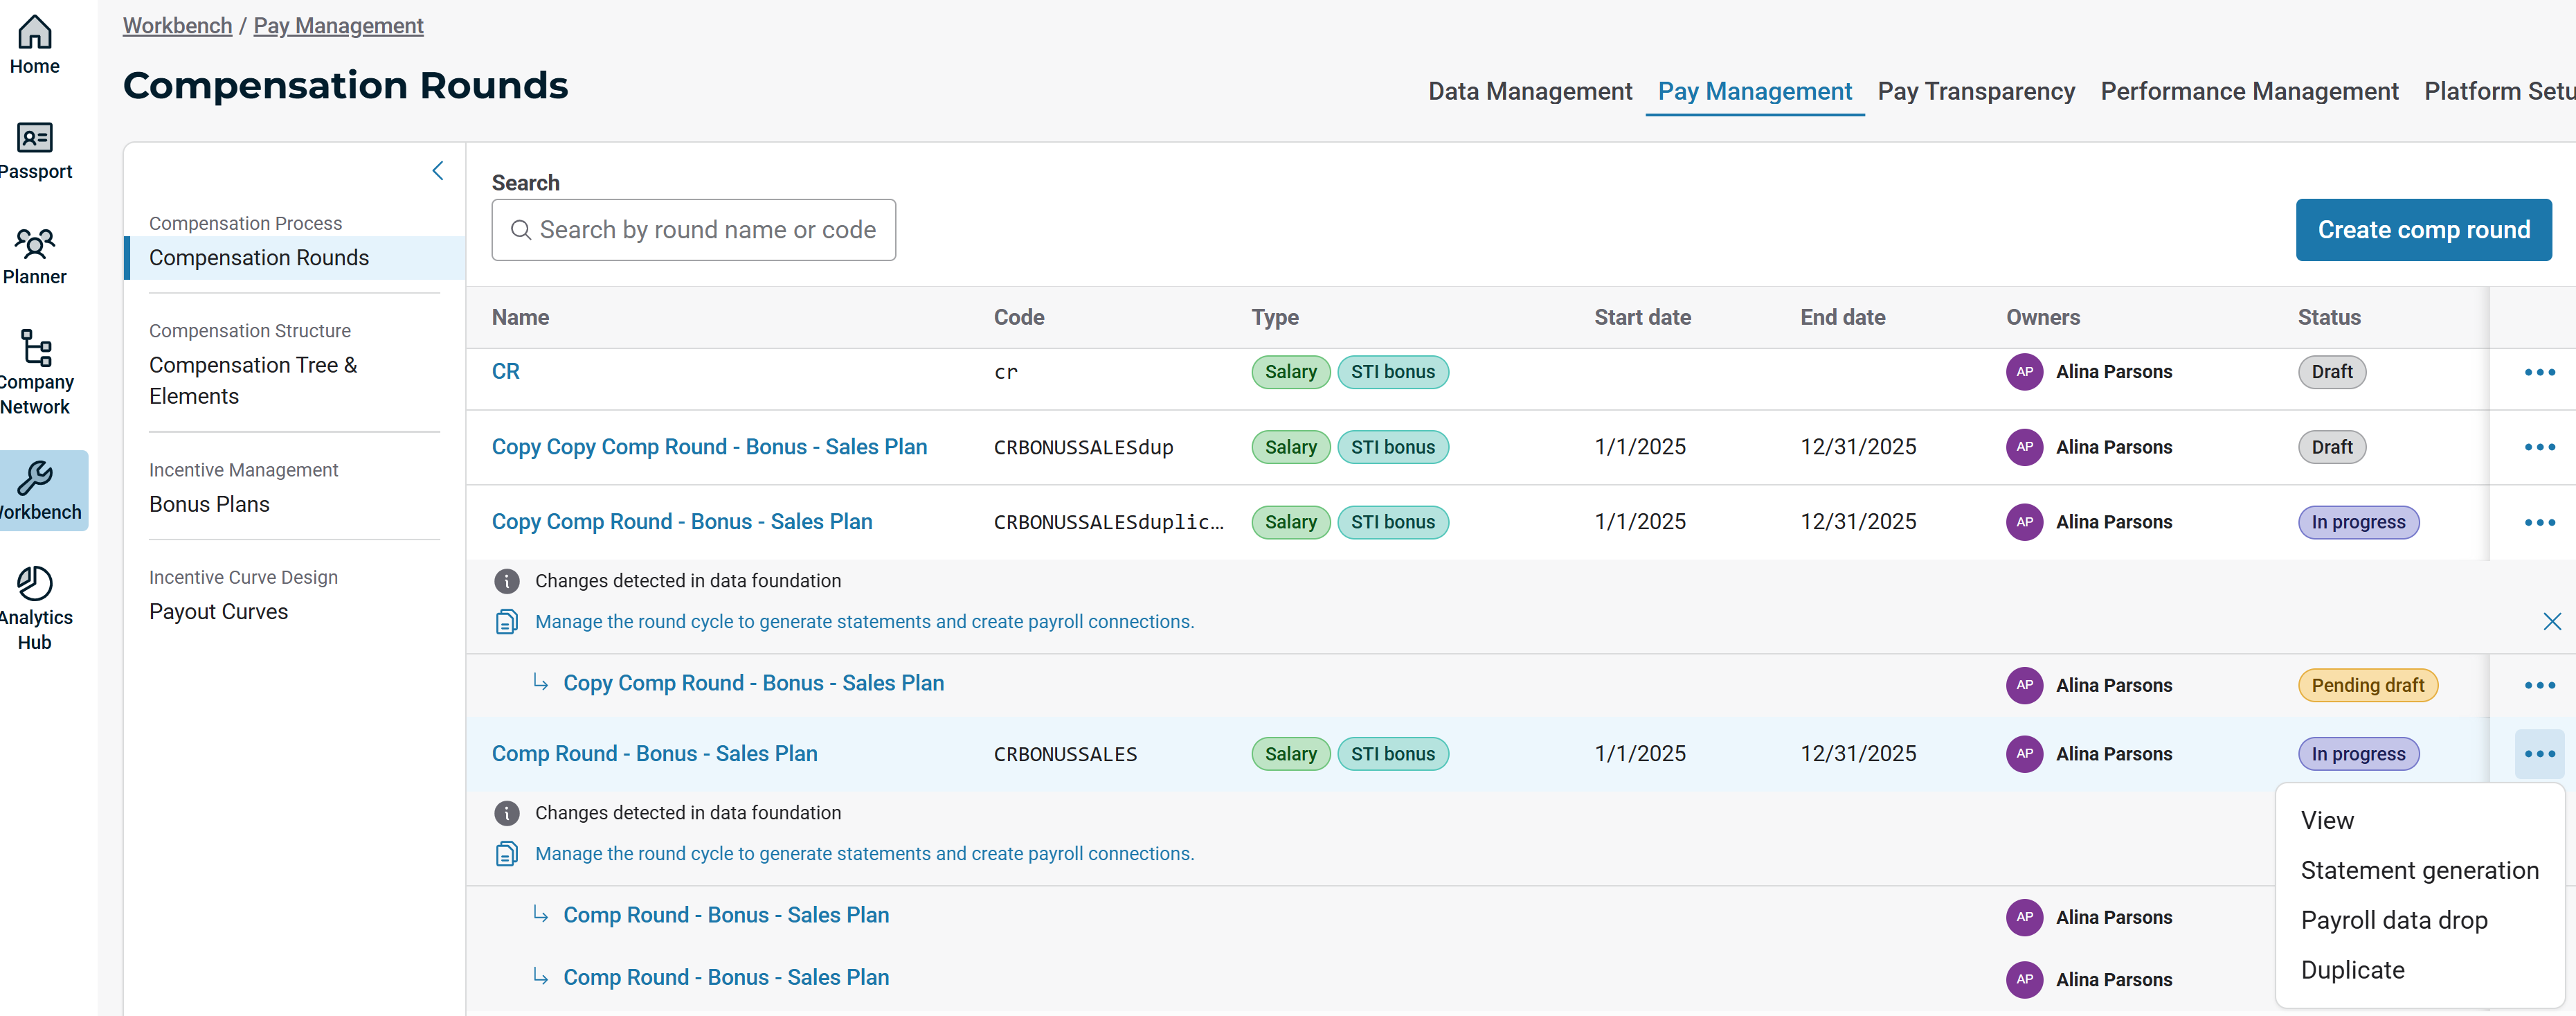Click the statements document icon under Copy Comp Round
2576x1016 pixels.
pos(507,622)
